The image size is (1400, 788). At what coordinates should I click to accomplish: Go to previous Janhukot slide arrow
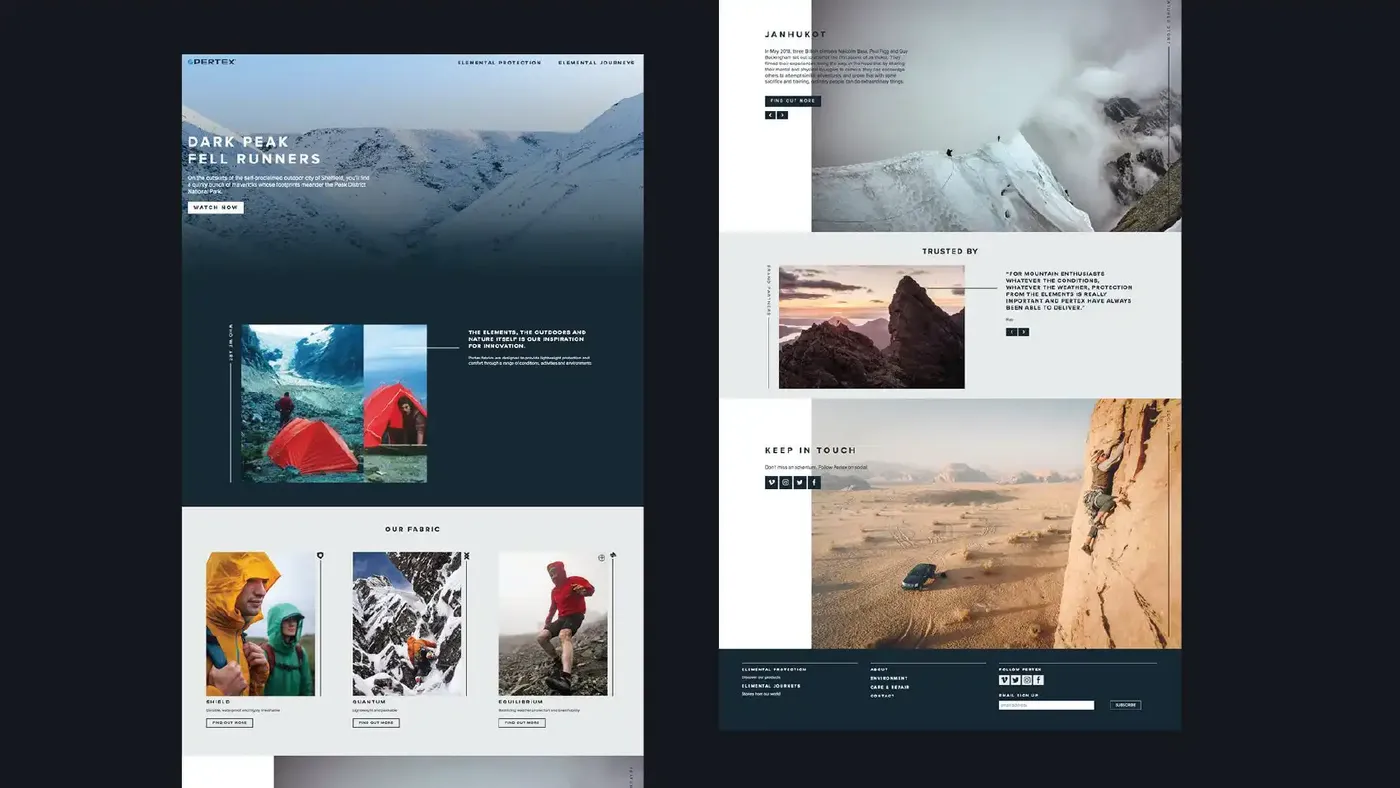point(770,115)
